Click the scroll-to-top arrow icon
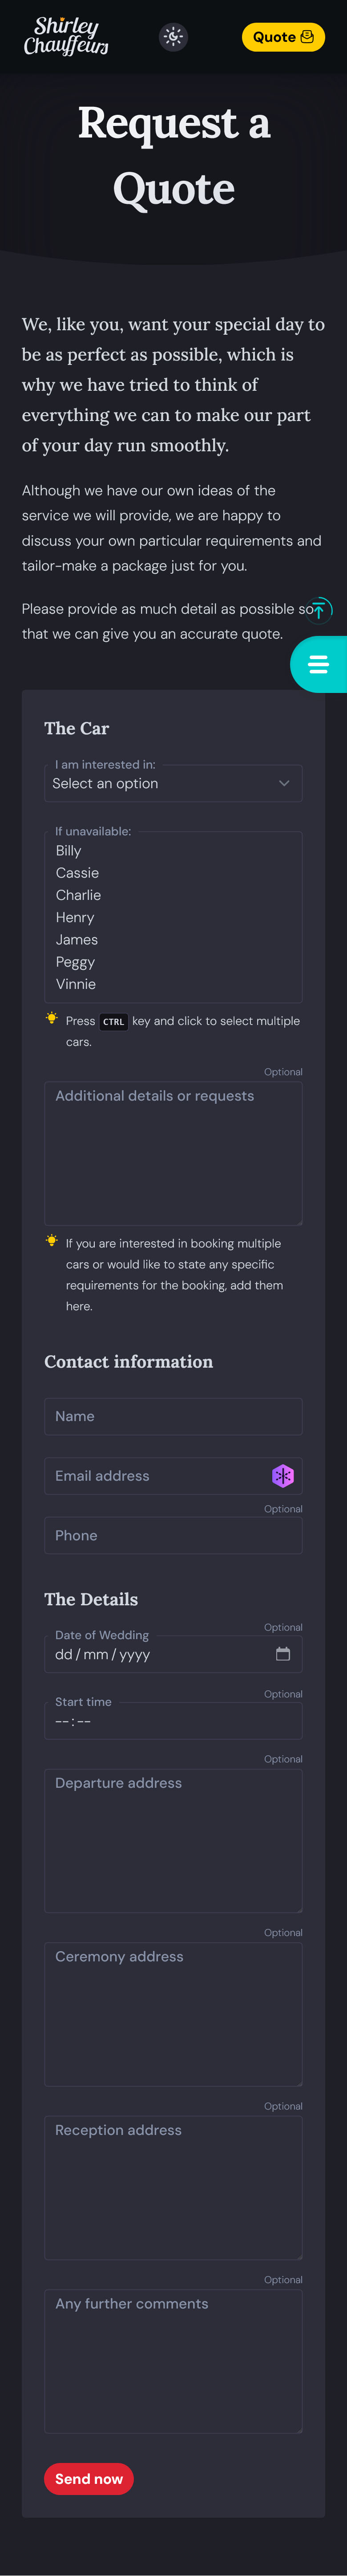347x2576 pixels. point(318,609)
